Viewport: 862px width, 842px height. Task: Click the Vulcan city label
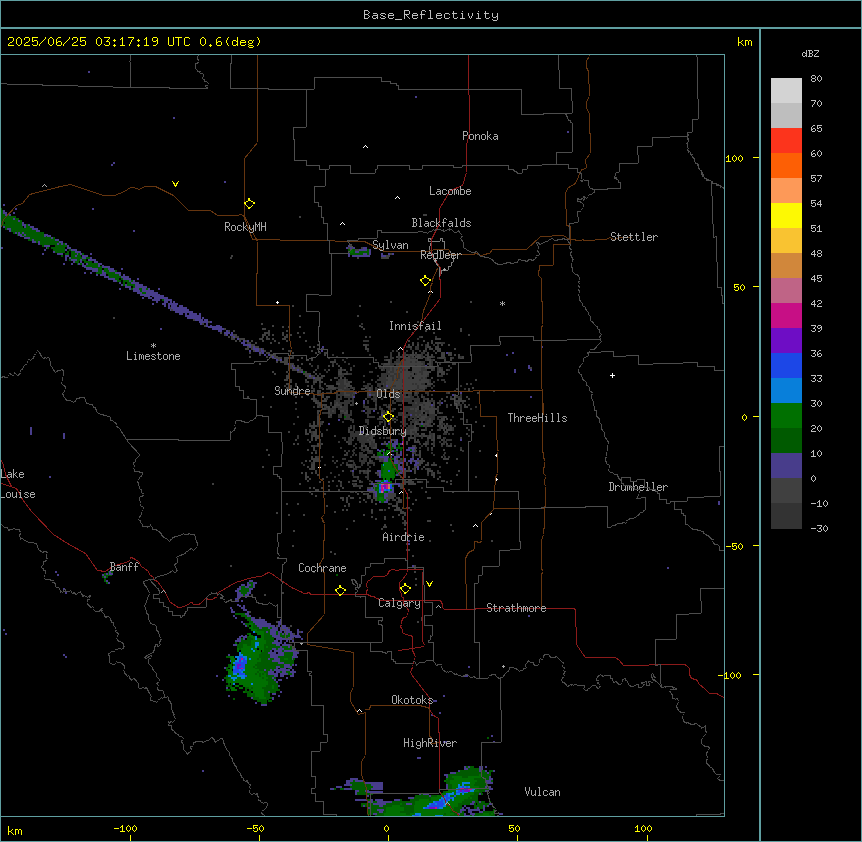(x=543, y=792)
